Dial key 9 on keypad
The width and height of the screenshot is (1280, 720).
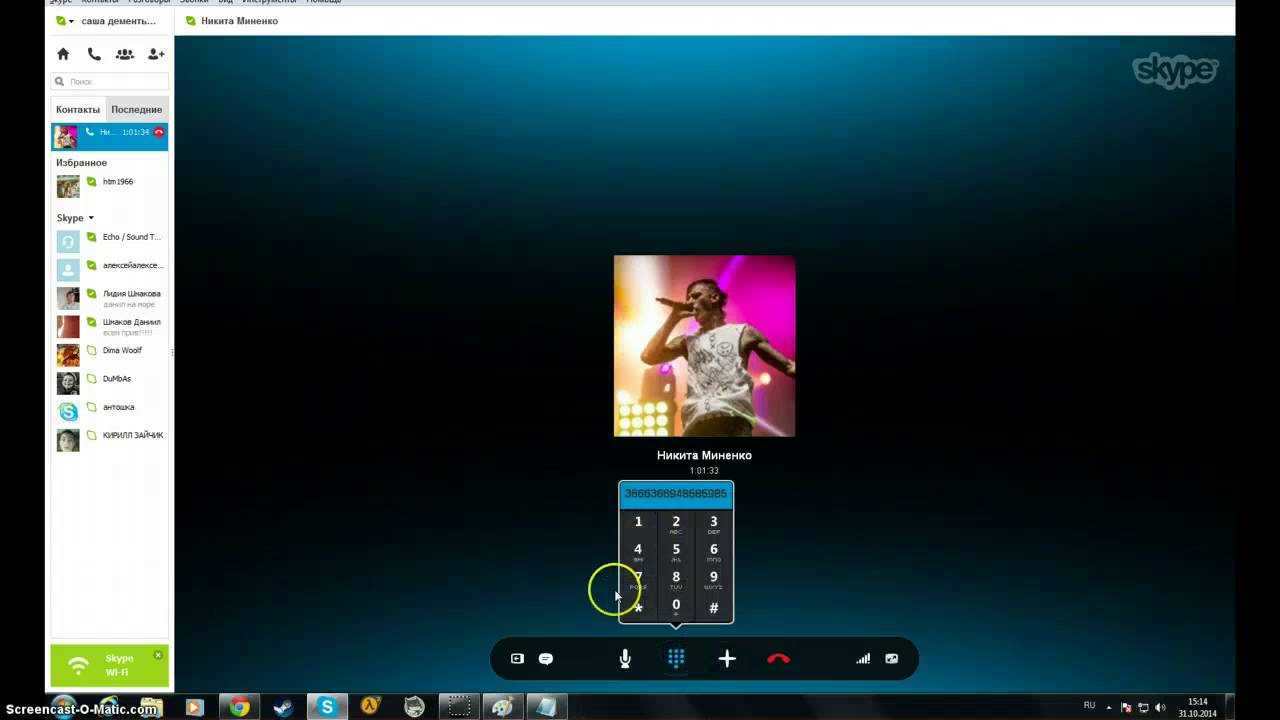coord(713,578)
